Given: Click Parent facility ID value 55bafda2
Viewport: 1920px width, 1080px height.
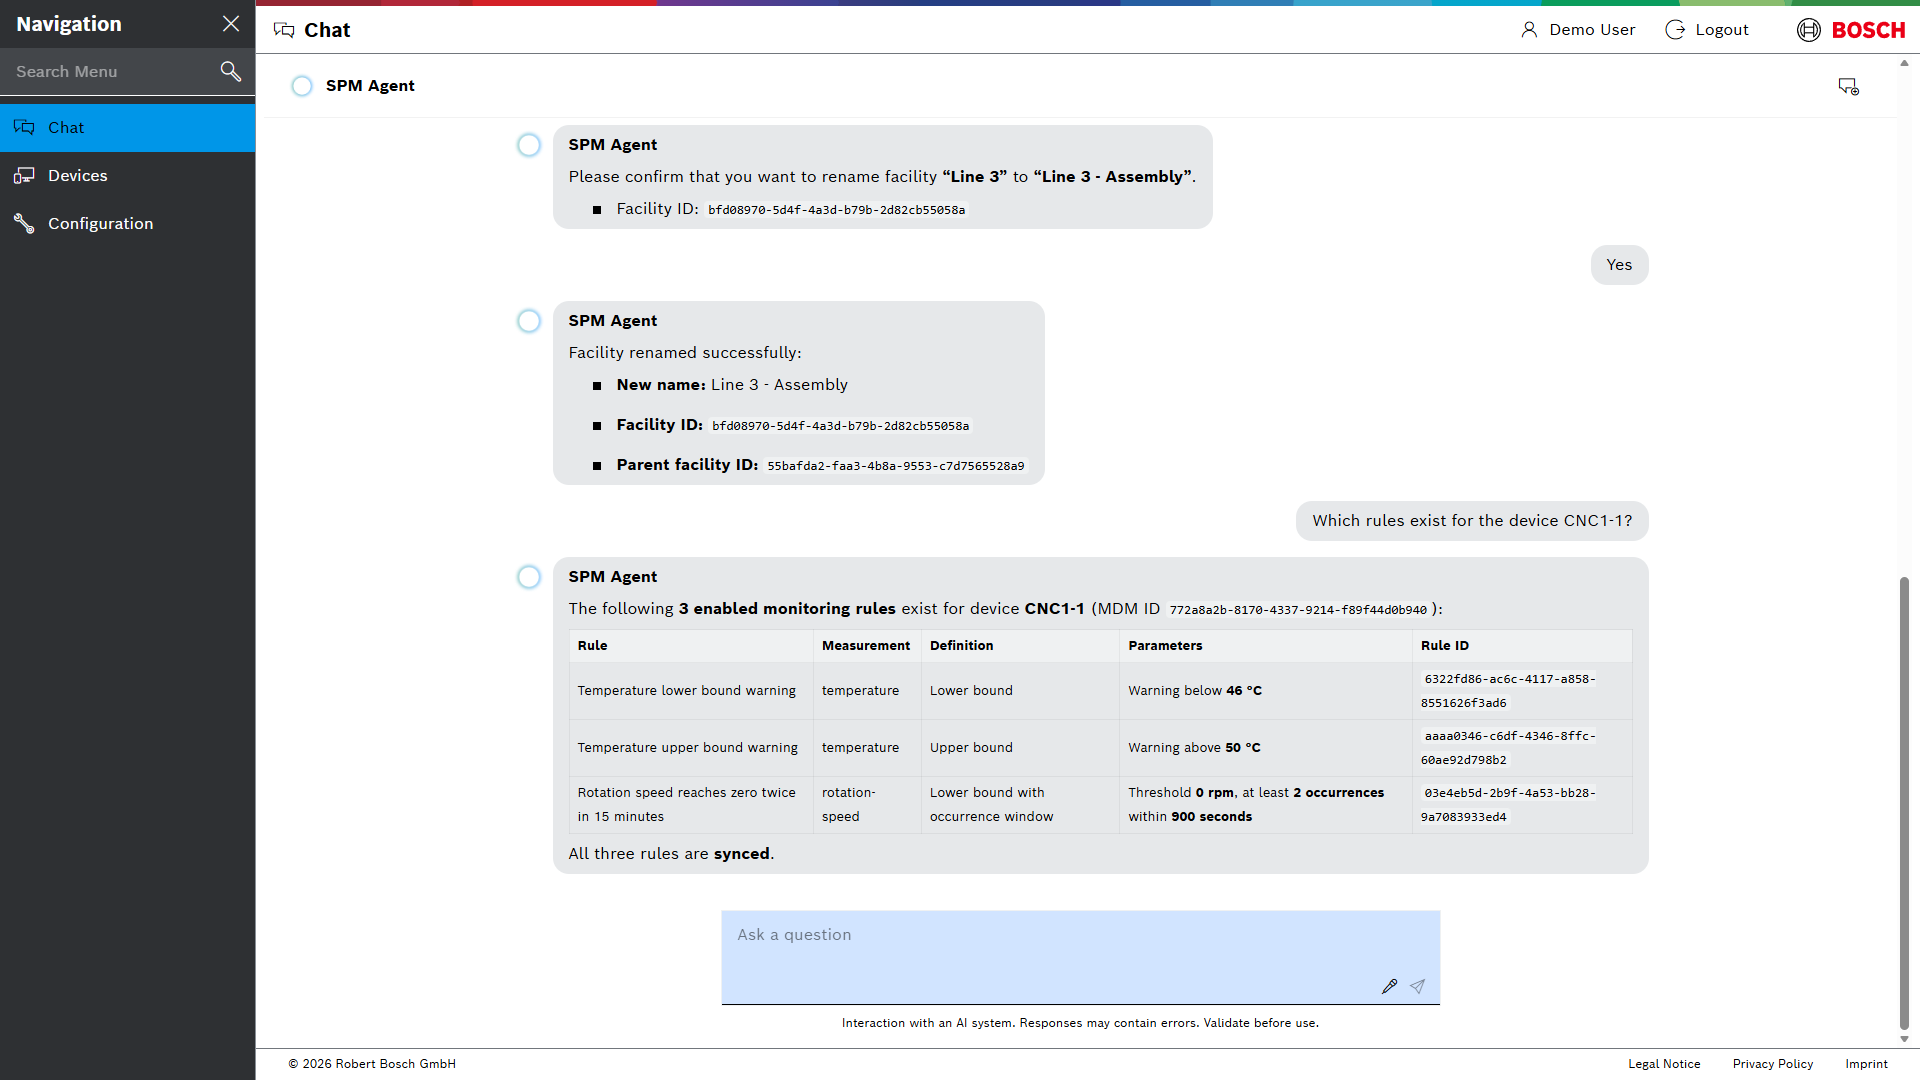Looking at the screenshot, I should pyautogui.click(x=896, y=466).
